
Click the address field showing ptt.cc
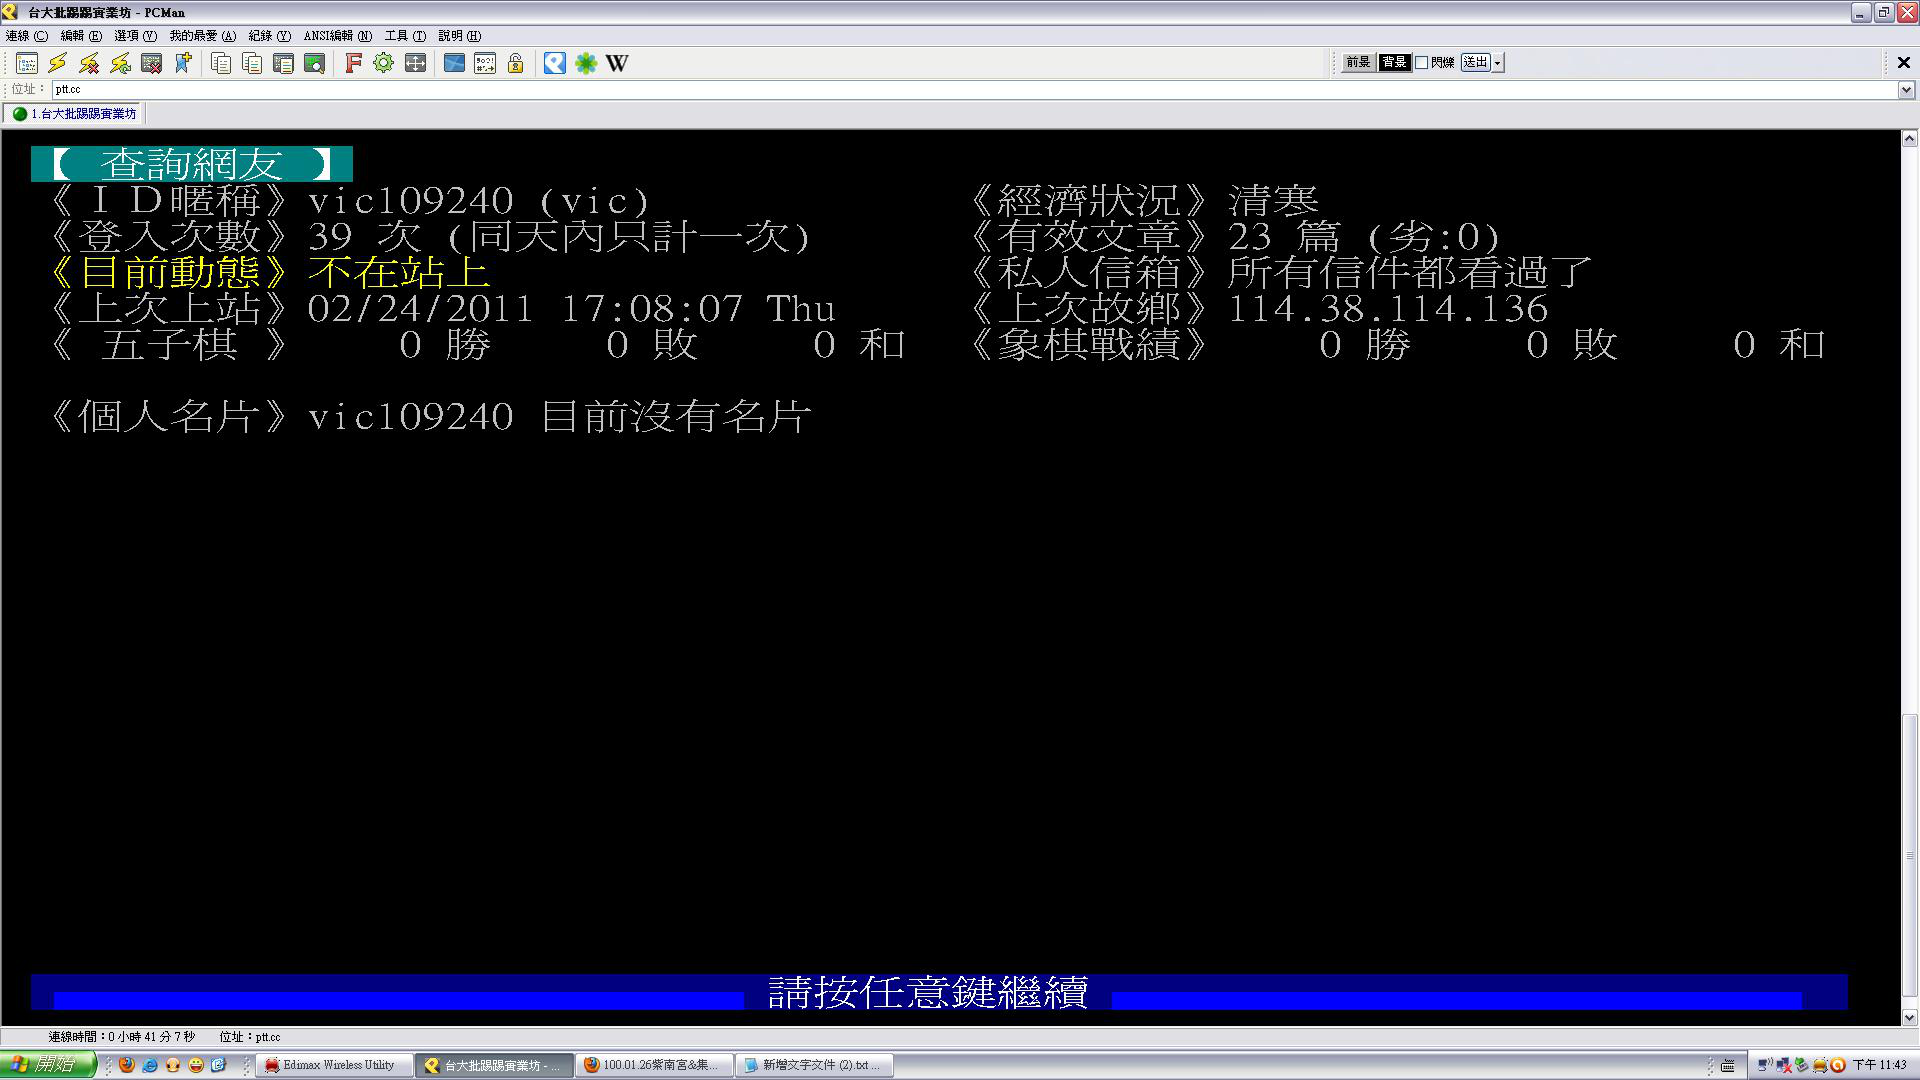pos(974,89)
